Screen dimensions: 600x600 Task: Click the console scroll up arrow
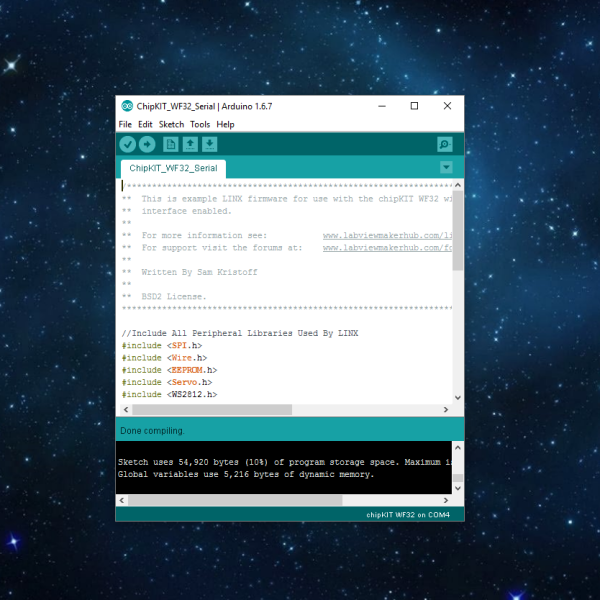tap(458, 447)
